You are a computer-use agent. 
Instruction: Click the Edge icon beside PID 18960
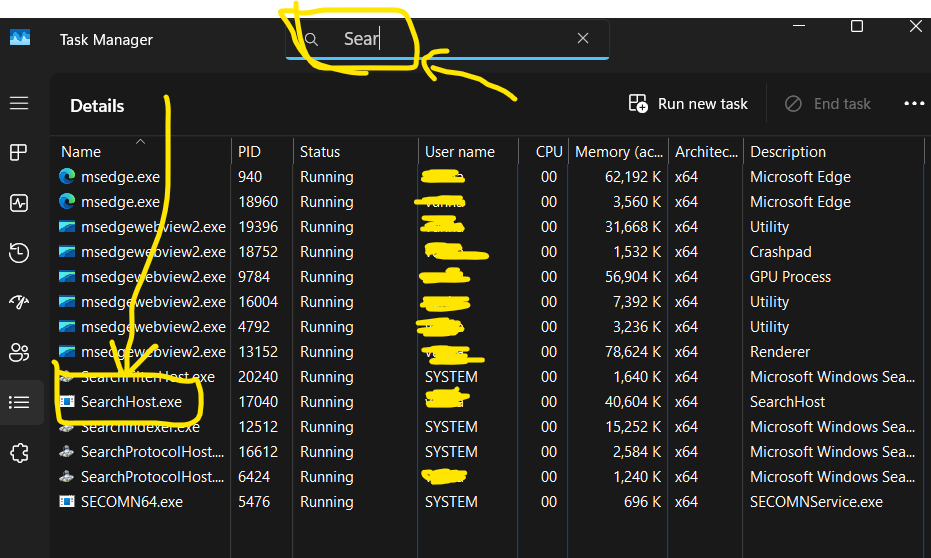pos(66,201)
